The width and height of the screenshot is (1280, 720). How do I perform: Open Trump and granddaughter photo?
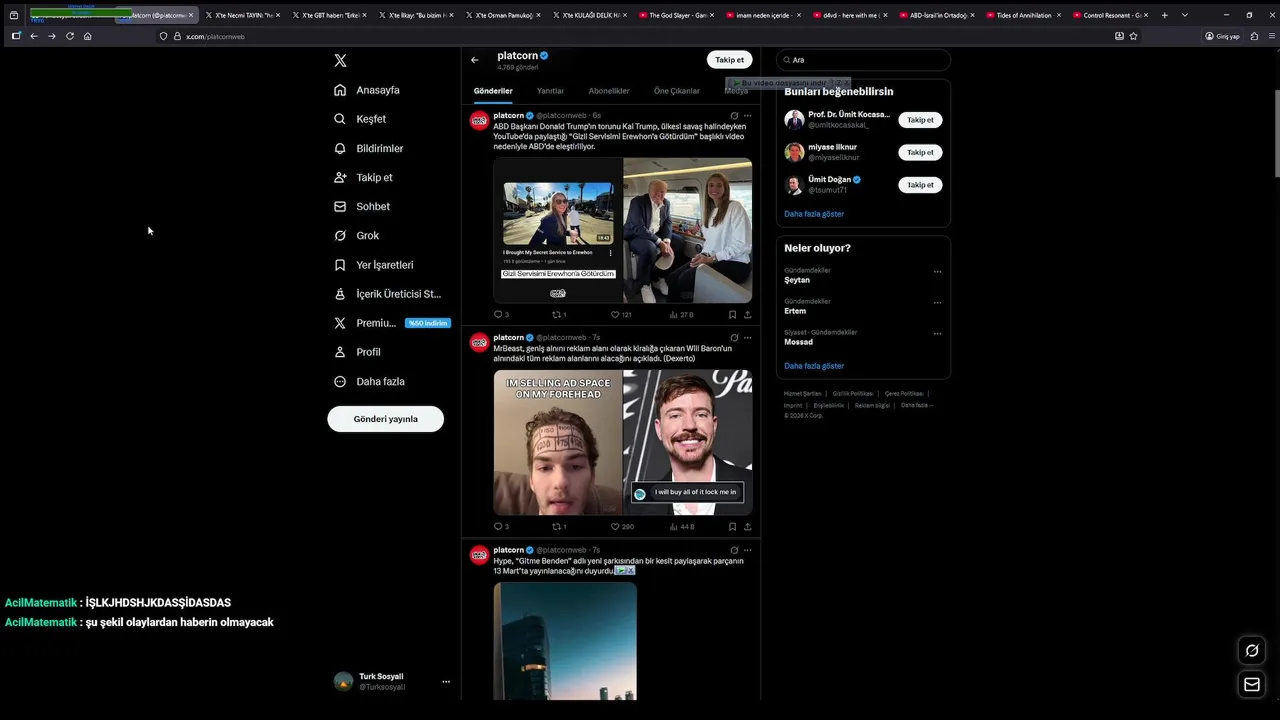pos(688,230)
